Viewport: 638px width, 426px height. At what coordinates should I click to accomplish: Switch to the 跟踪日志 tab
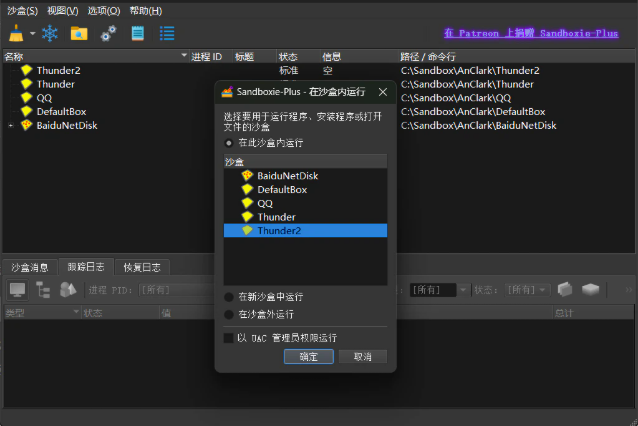pyautogui.click(x=86, y=267)
